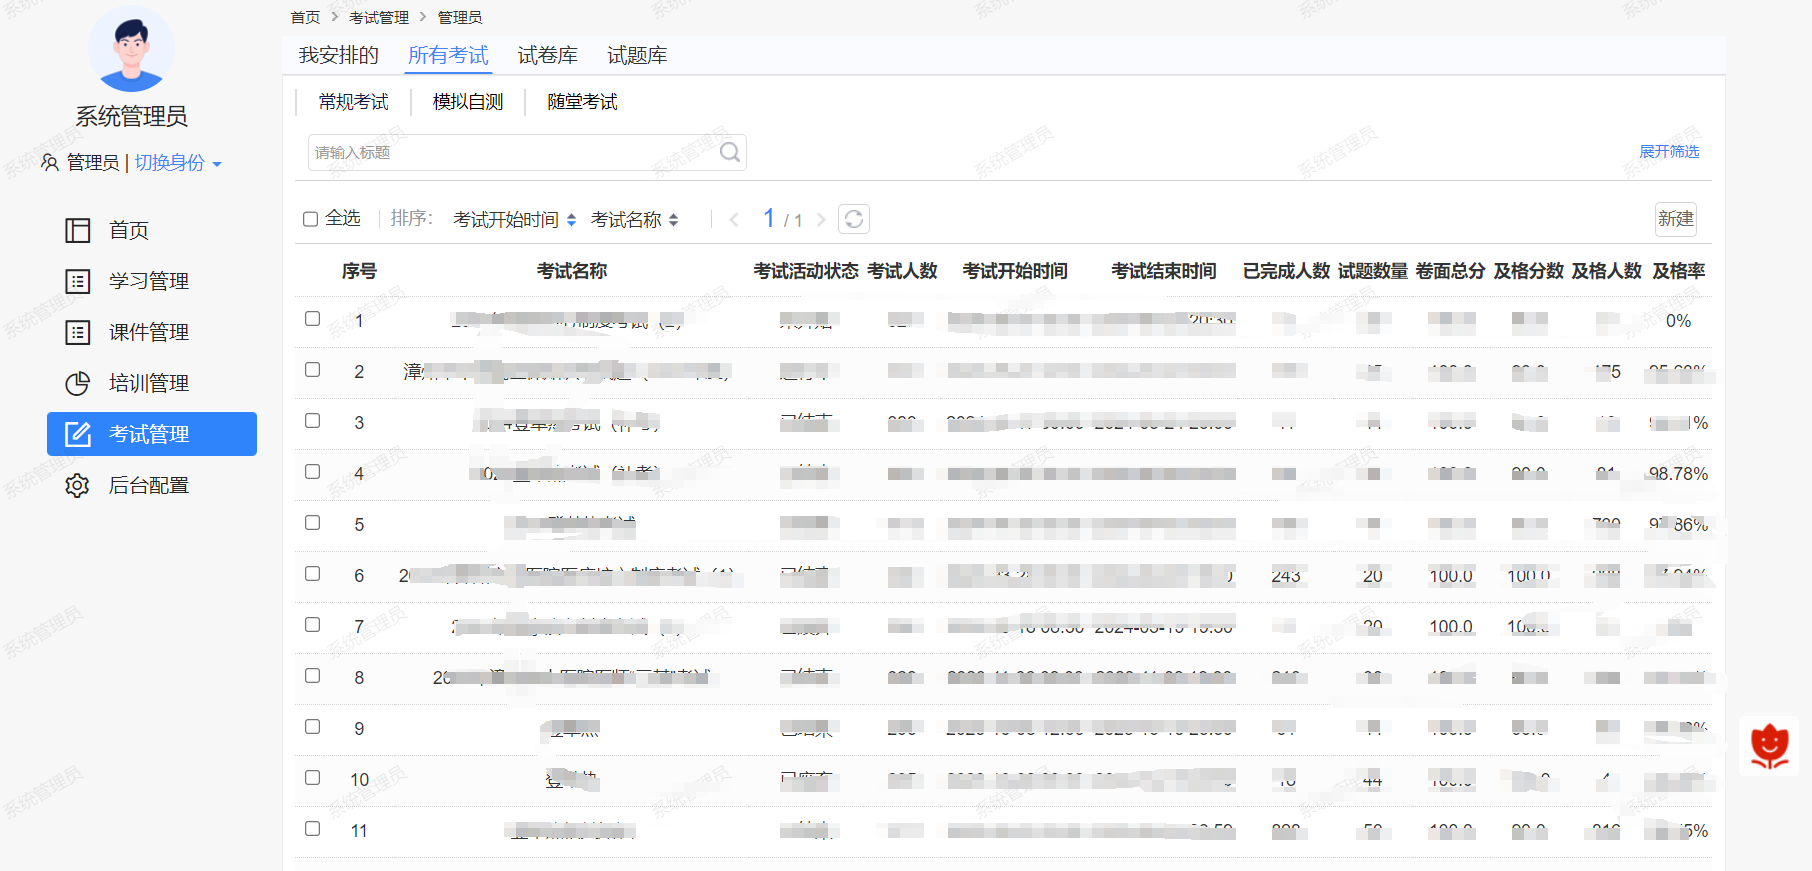
Task: Sort by 考试开始时间
Action: (x=514, y=220)
